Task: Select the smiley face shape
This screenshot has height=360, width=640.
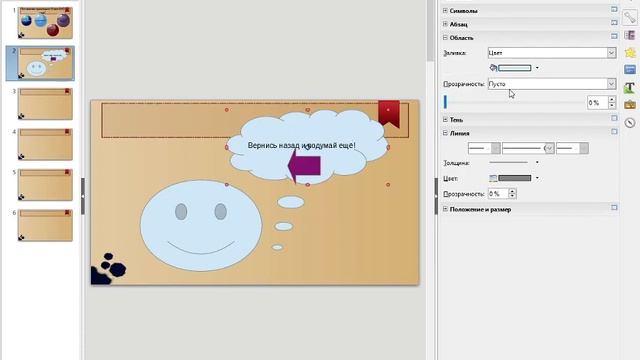Action: pyautogui.click(x=201, y=226)
